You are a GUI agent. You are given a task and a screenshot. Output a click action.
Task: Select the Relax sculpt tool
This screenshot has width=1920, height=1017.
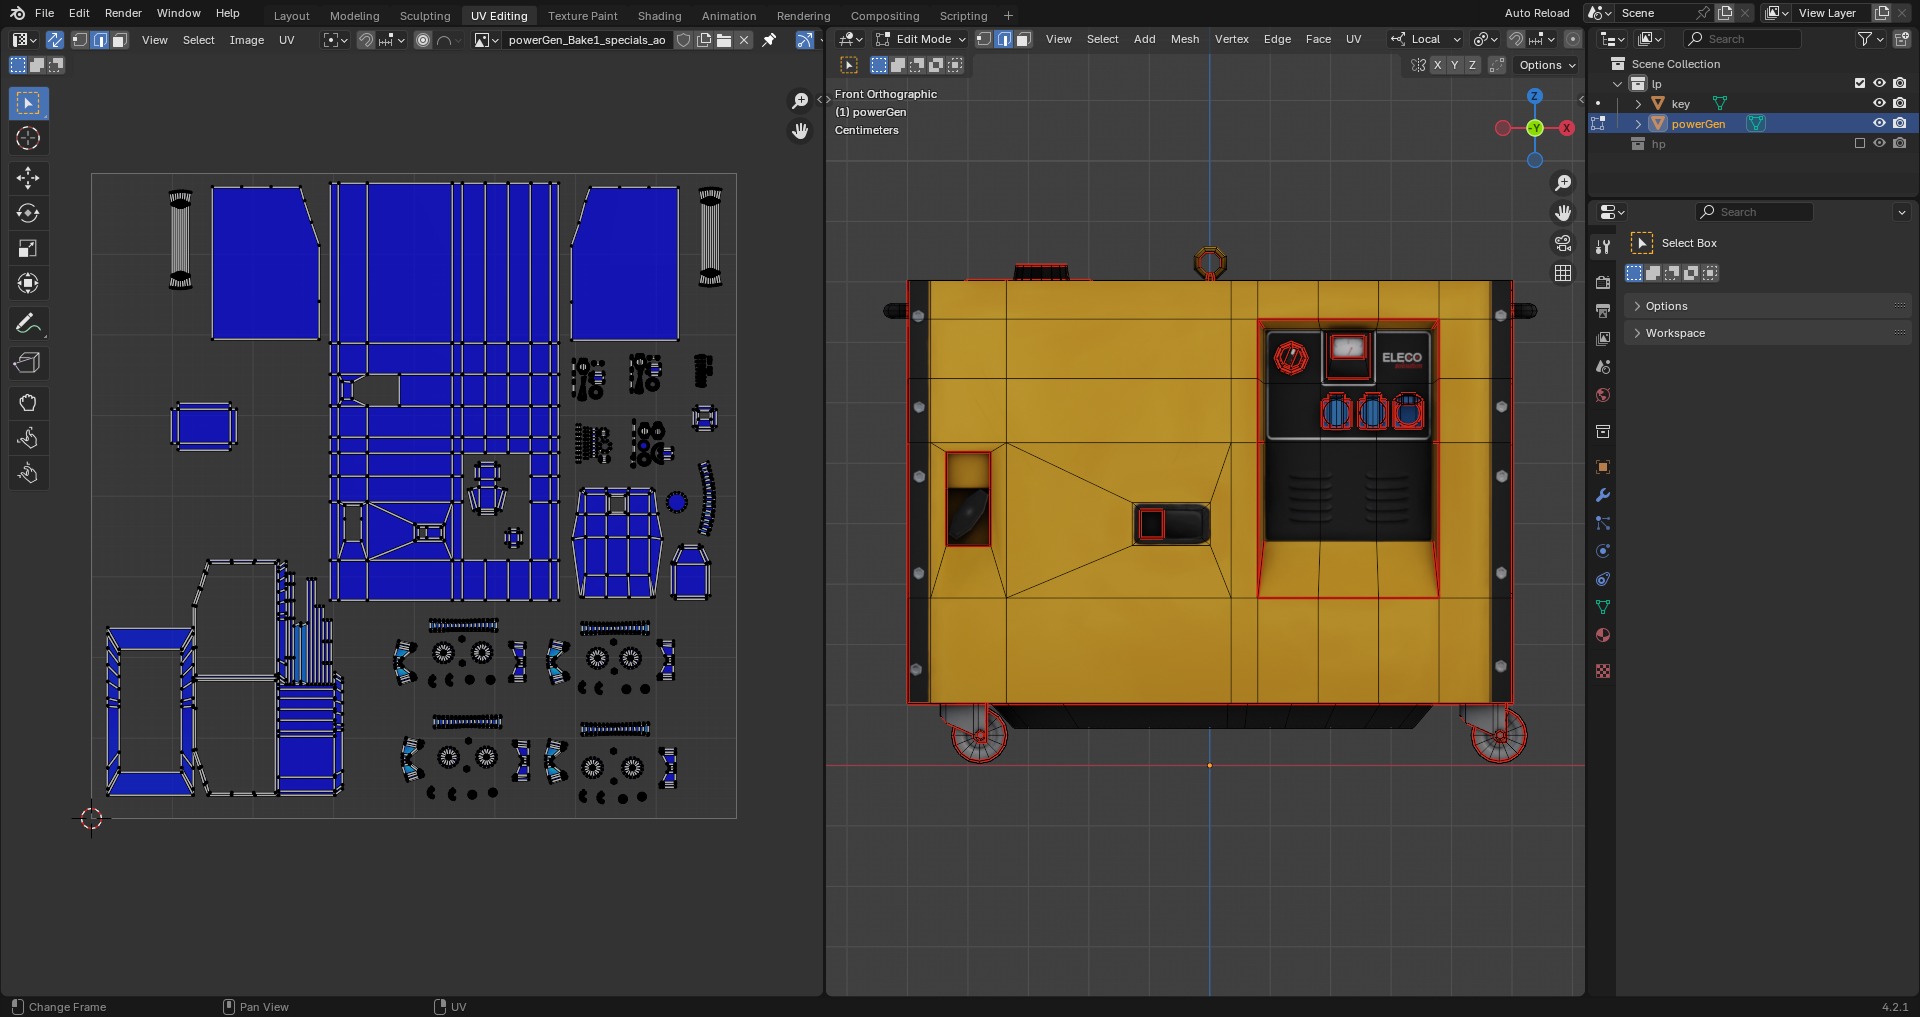[28, 438]
